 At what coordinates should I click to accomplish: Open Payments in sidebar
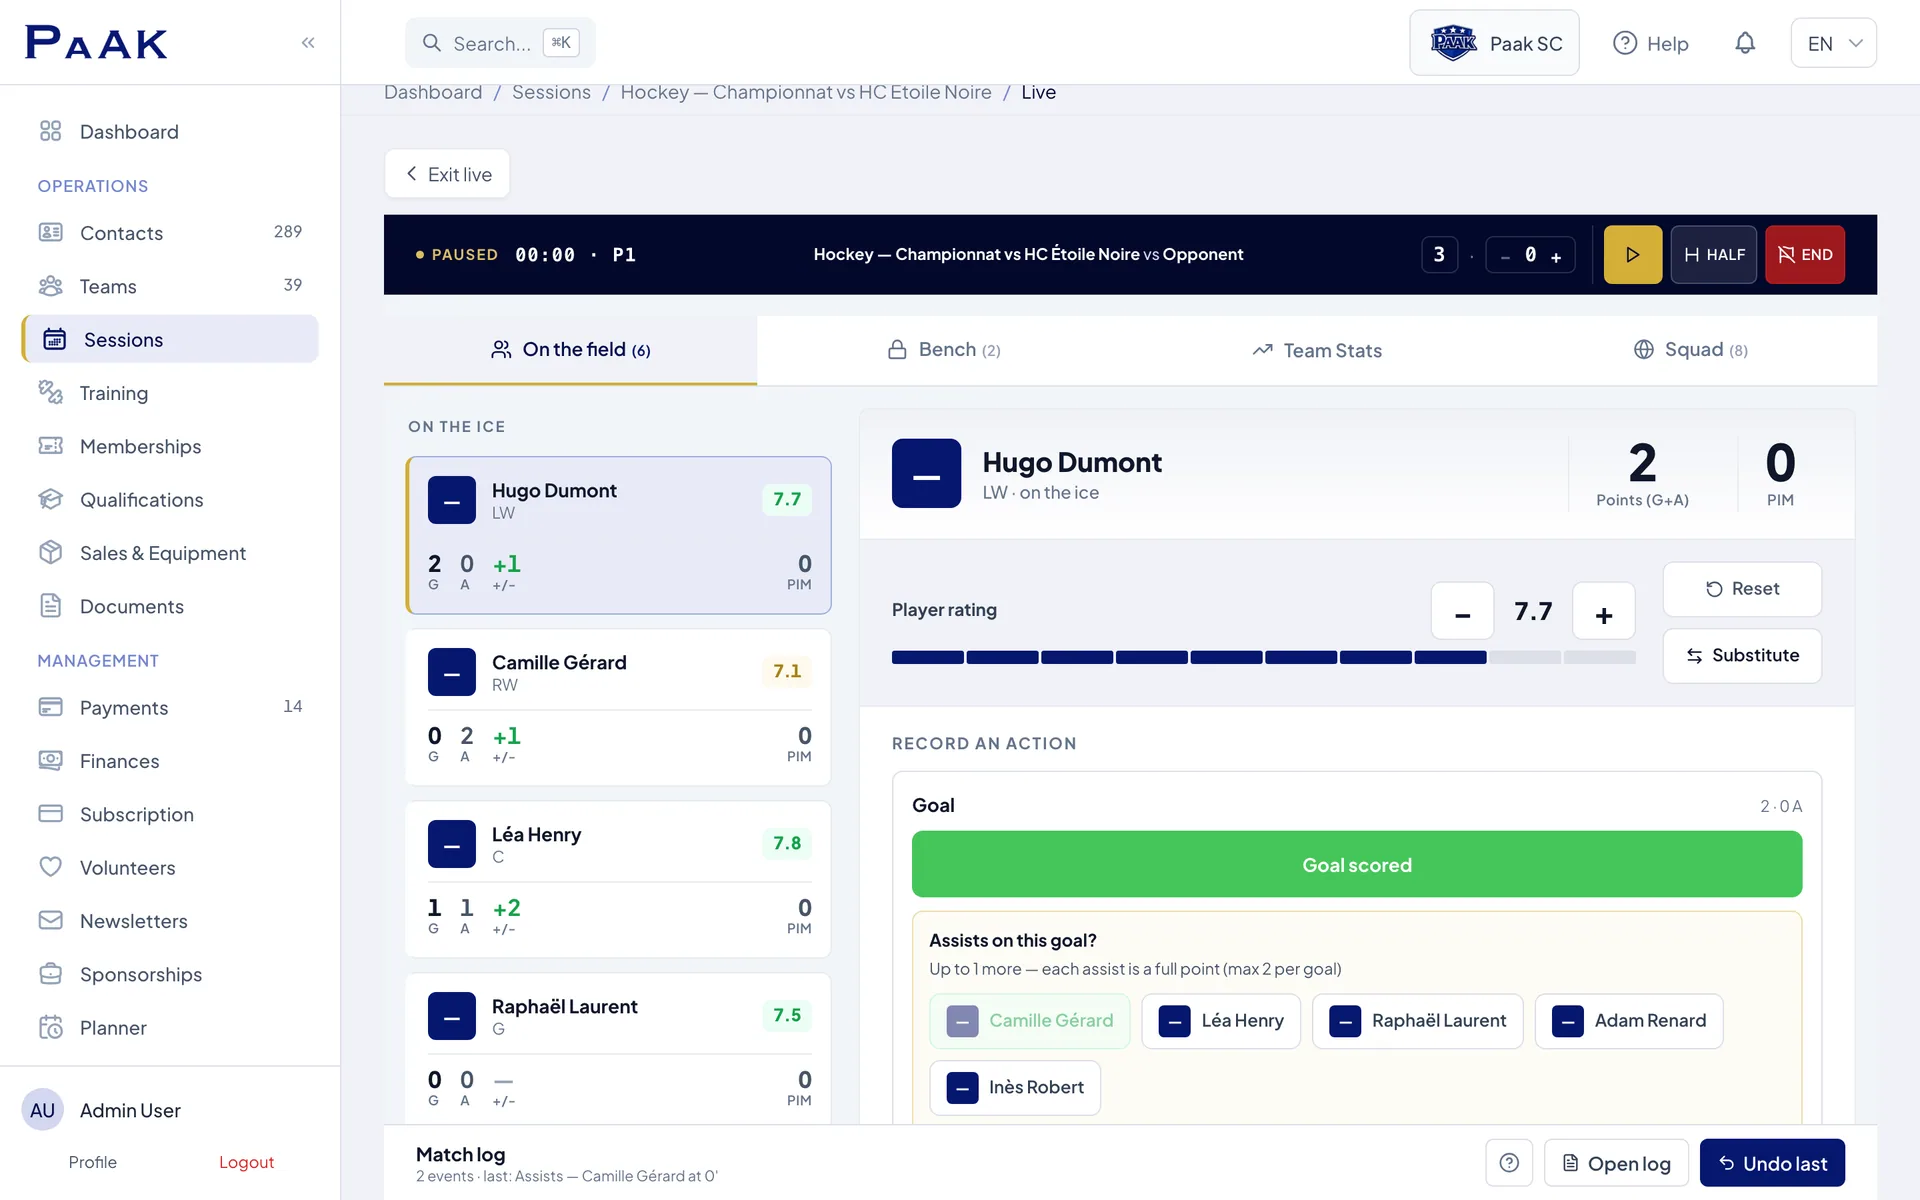(170, 707)
